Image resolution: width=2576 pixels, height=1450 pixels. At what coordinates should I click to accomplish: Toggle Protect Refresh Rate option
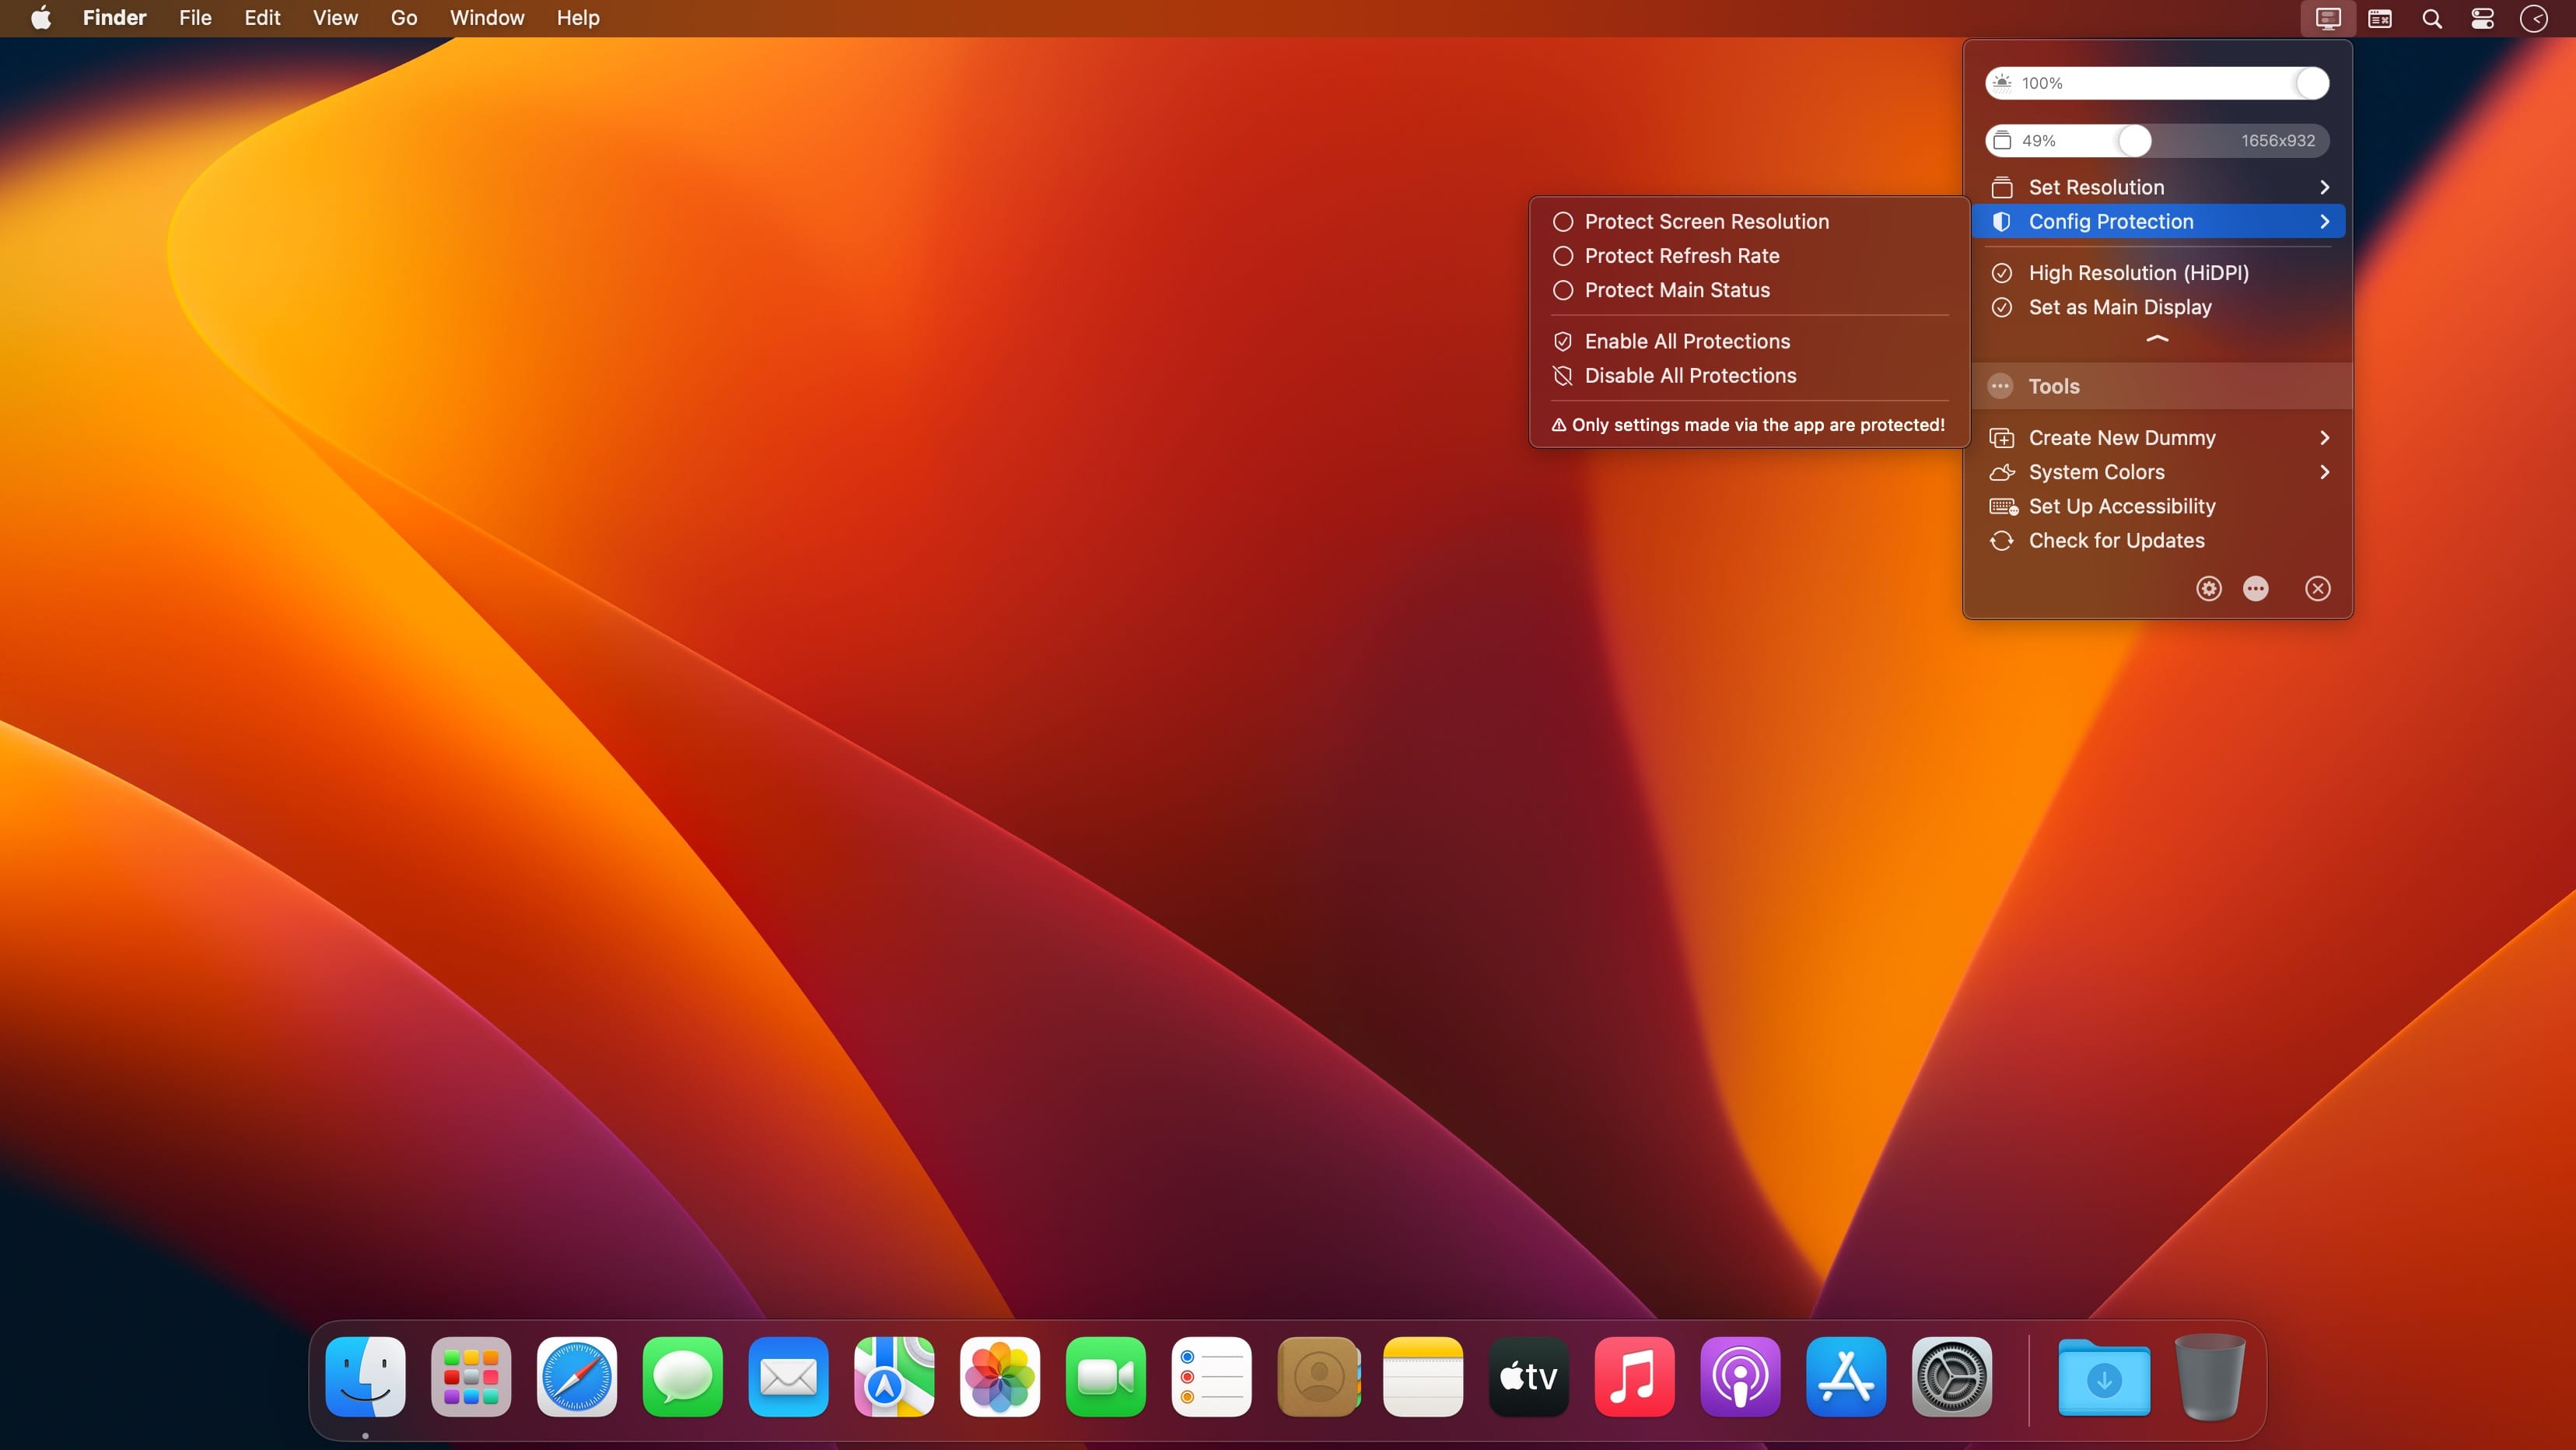[x=1681, y=255]
